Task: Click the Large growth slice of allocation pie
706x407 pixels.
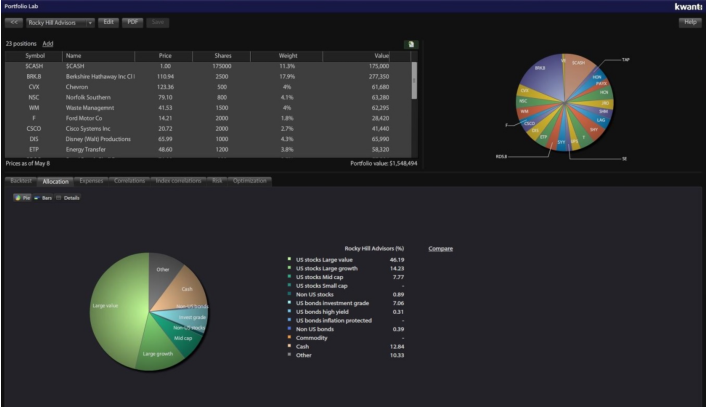Action: (x=160, y=344)
